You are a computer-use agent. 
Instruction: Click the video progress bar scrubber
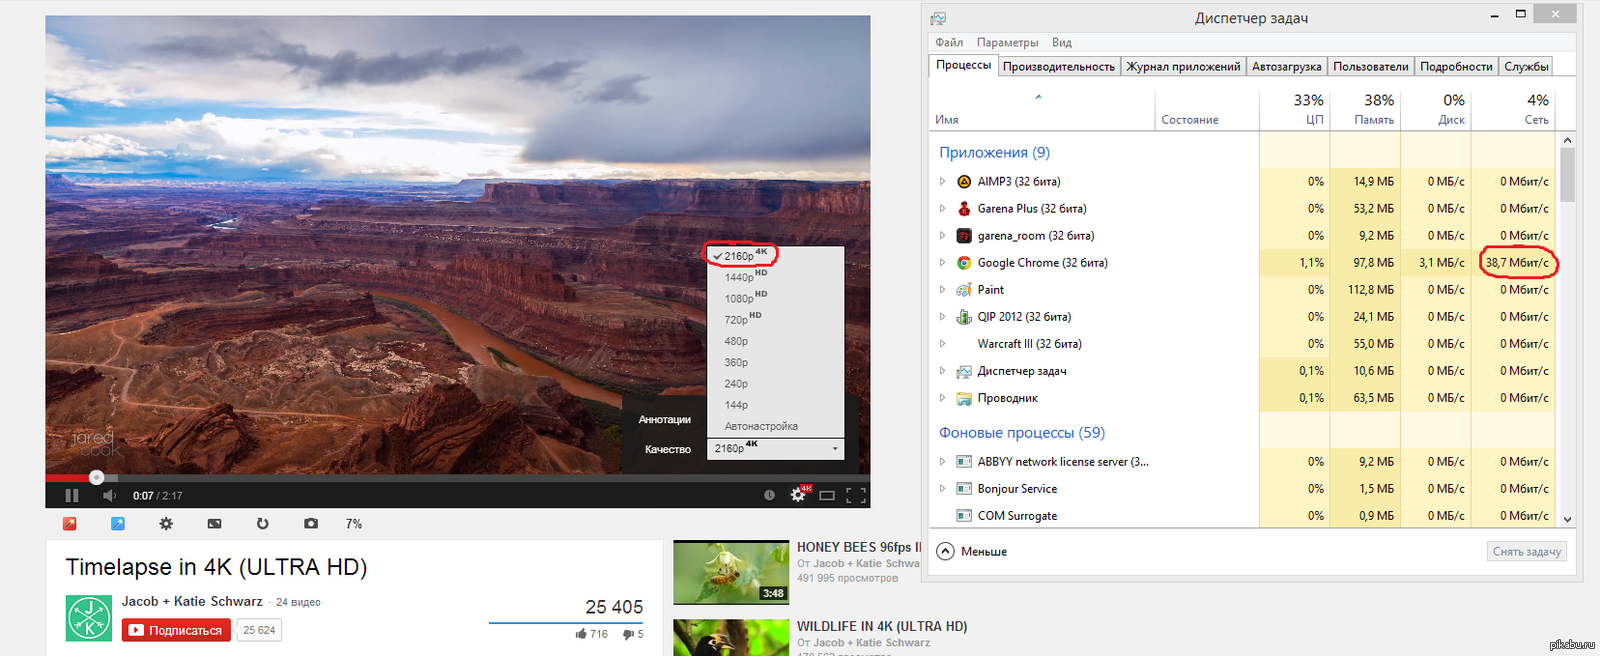96,478
